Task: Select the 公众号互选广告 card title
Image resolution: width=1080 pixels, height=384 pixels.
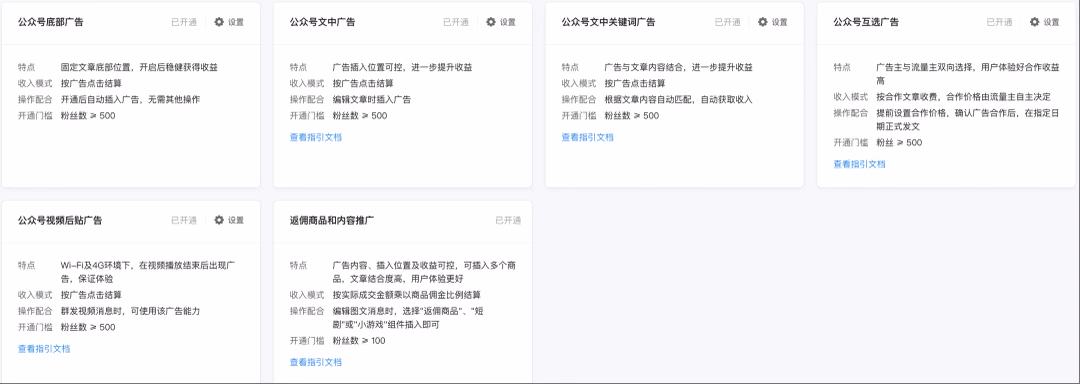Action: pos(866,22)
